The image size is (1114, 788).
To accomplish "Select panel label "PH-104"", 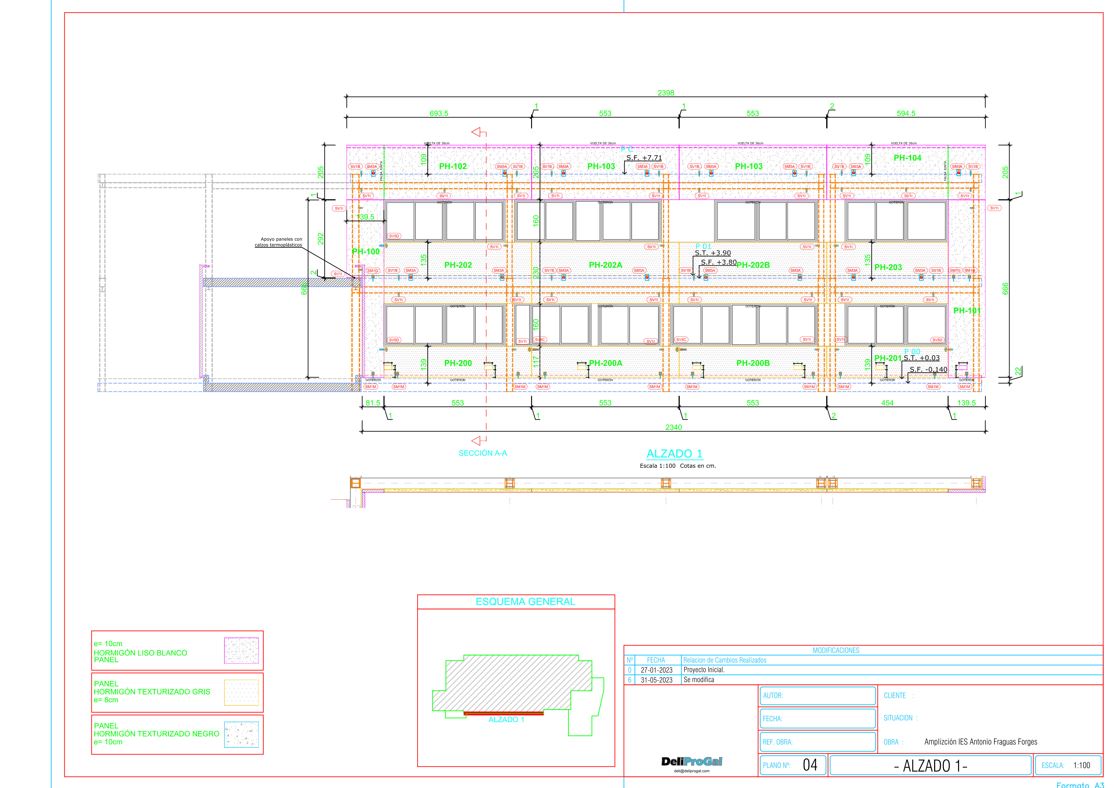I will (x=907, y=158).
